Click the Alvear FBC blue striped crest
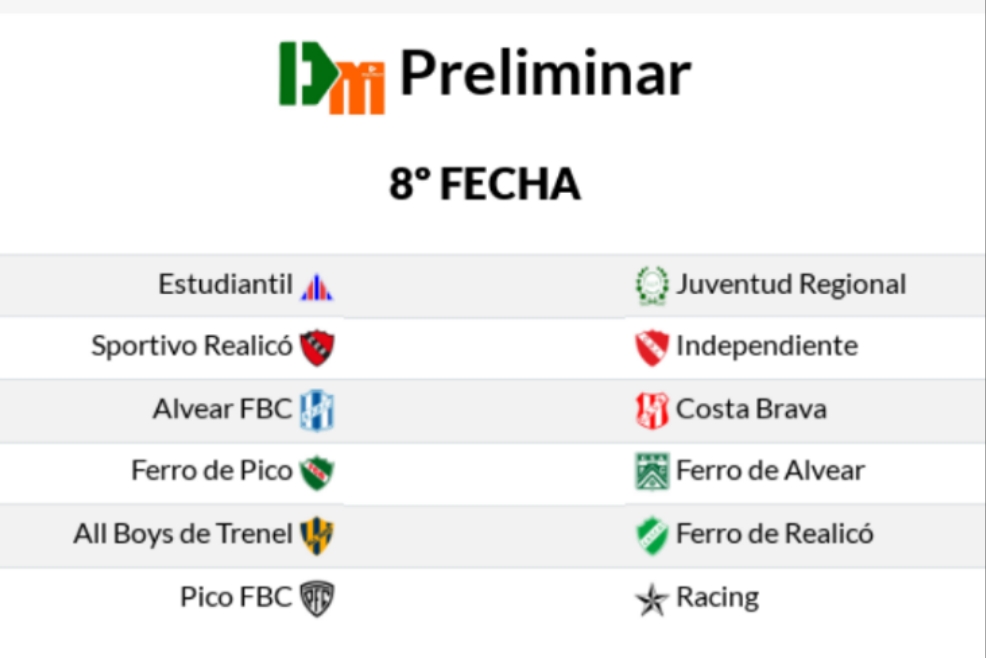The height and width of the screenshot is (658, 986). (x=317, y=410)
